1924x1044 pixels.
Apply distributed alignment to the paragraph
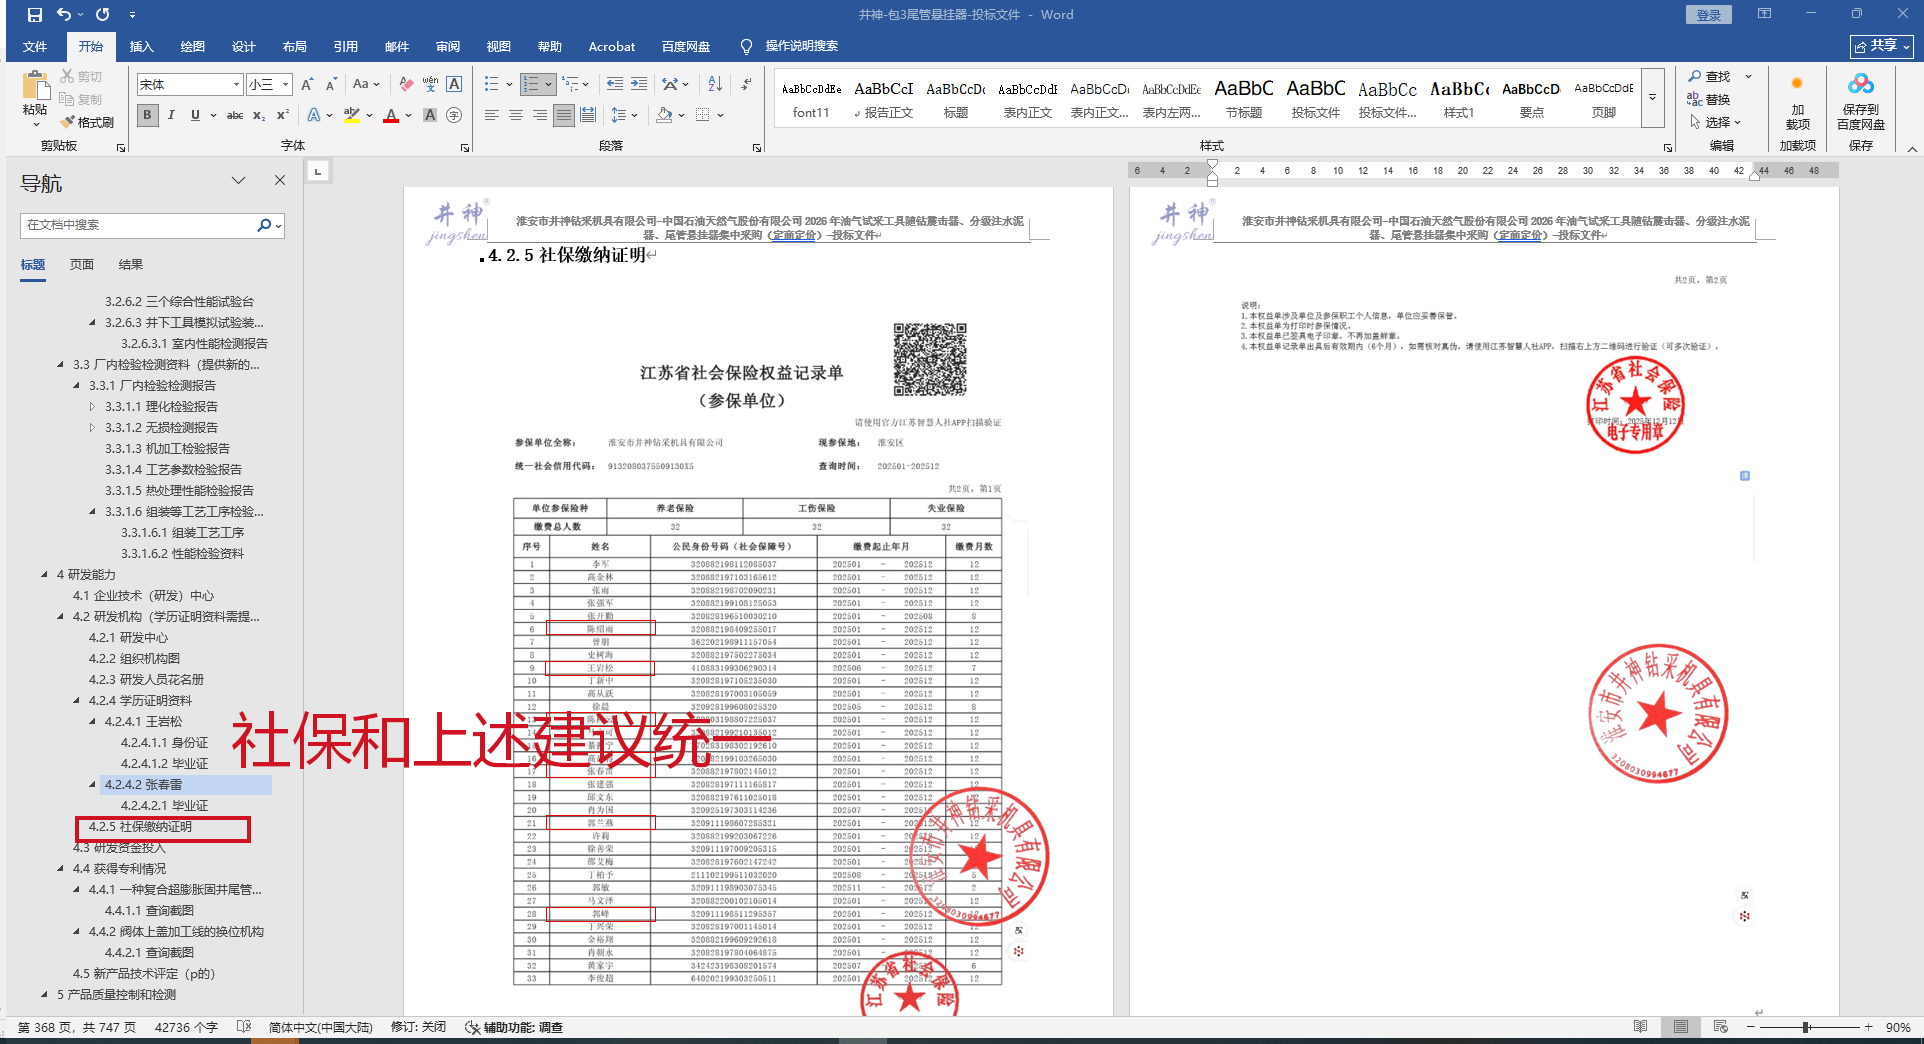tap(588, 115)
